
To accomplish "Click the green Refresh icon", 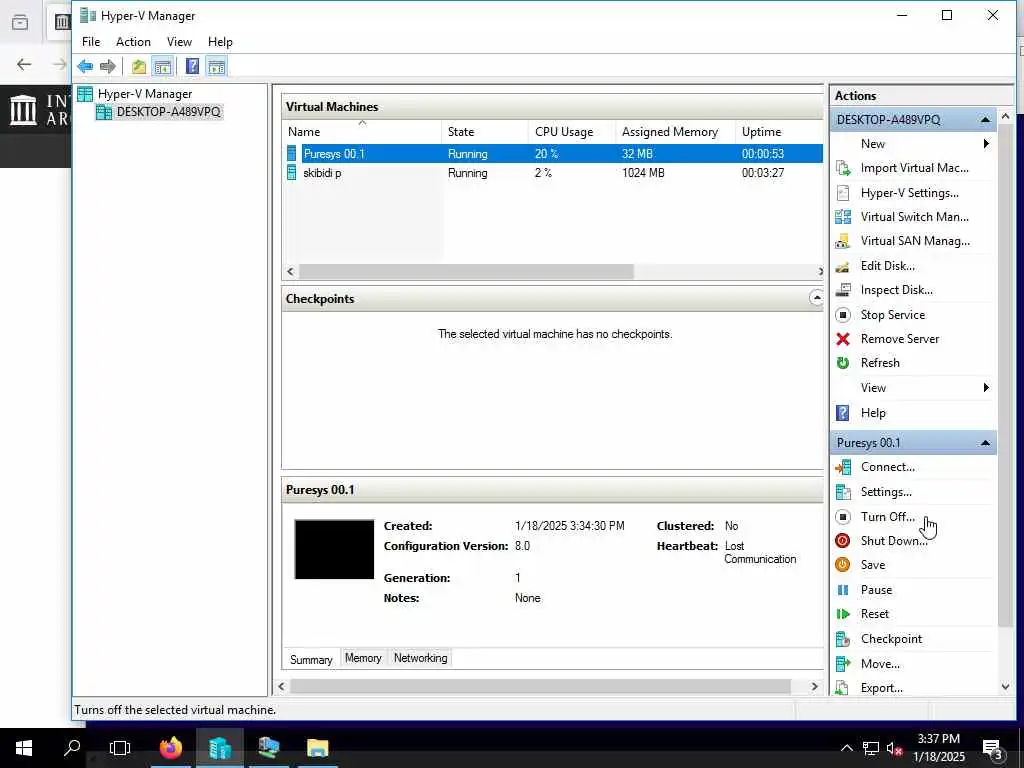I will tap(843, 363).
